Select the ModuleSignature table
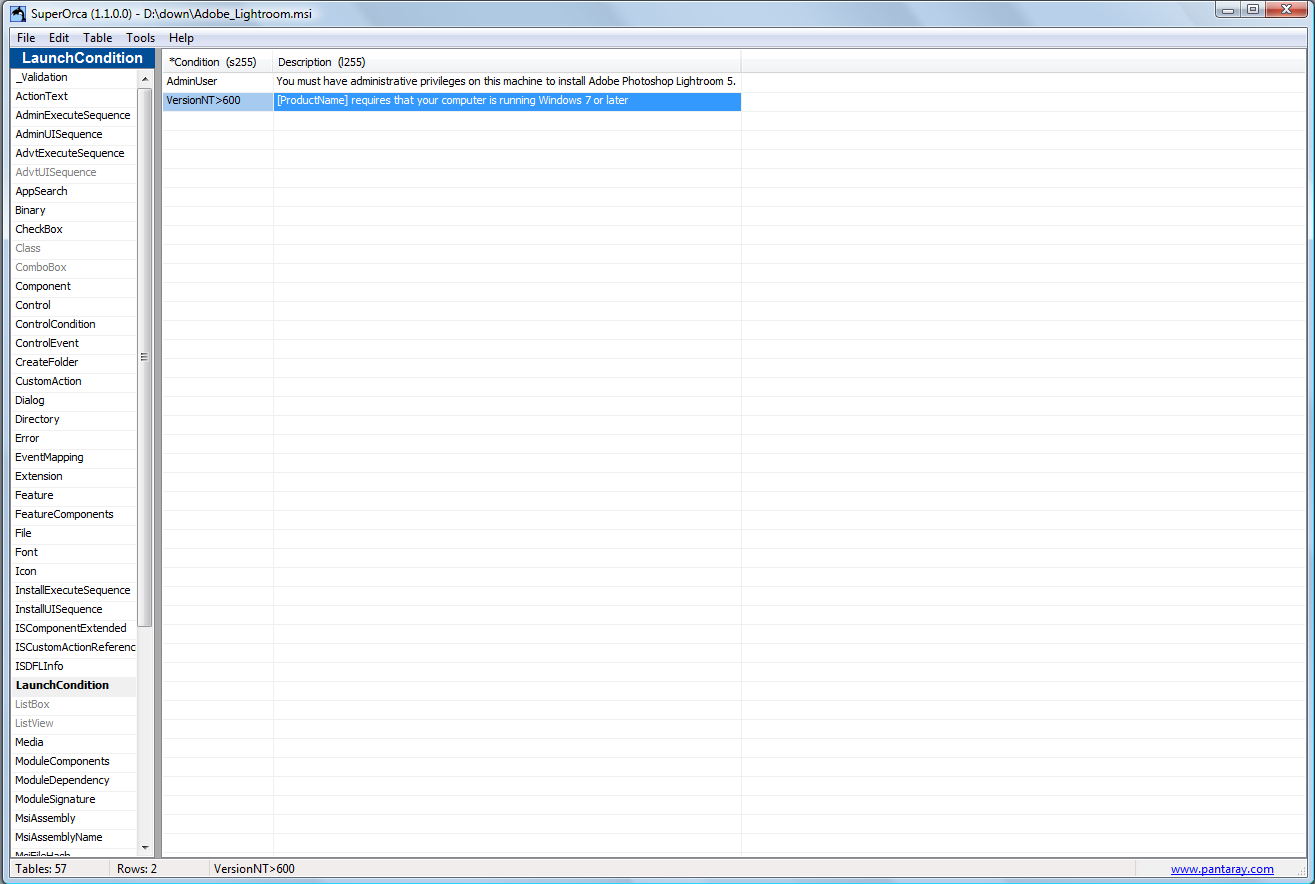 click(x=74, y=799)
